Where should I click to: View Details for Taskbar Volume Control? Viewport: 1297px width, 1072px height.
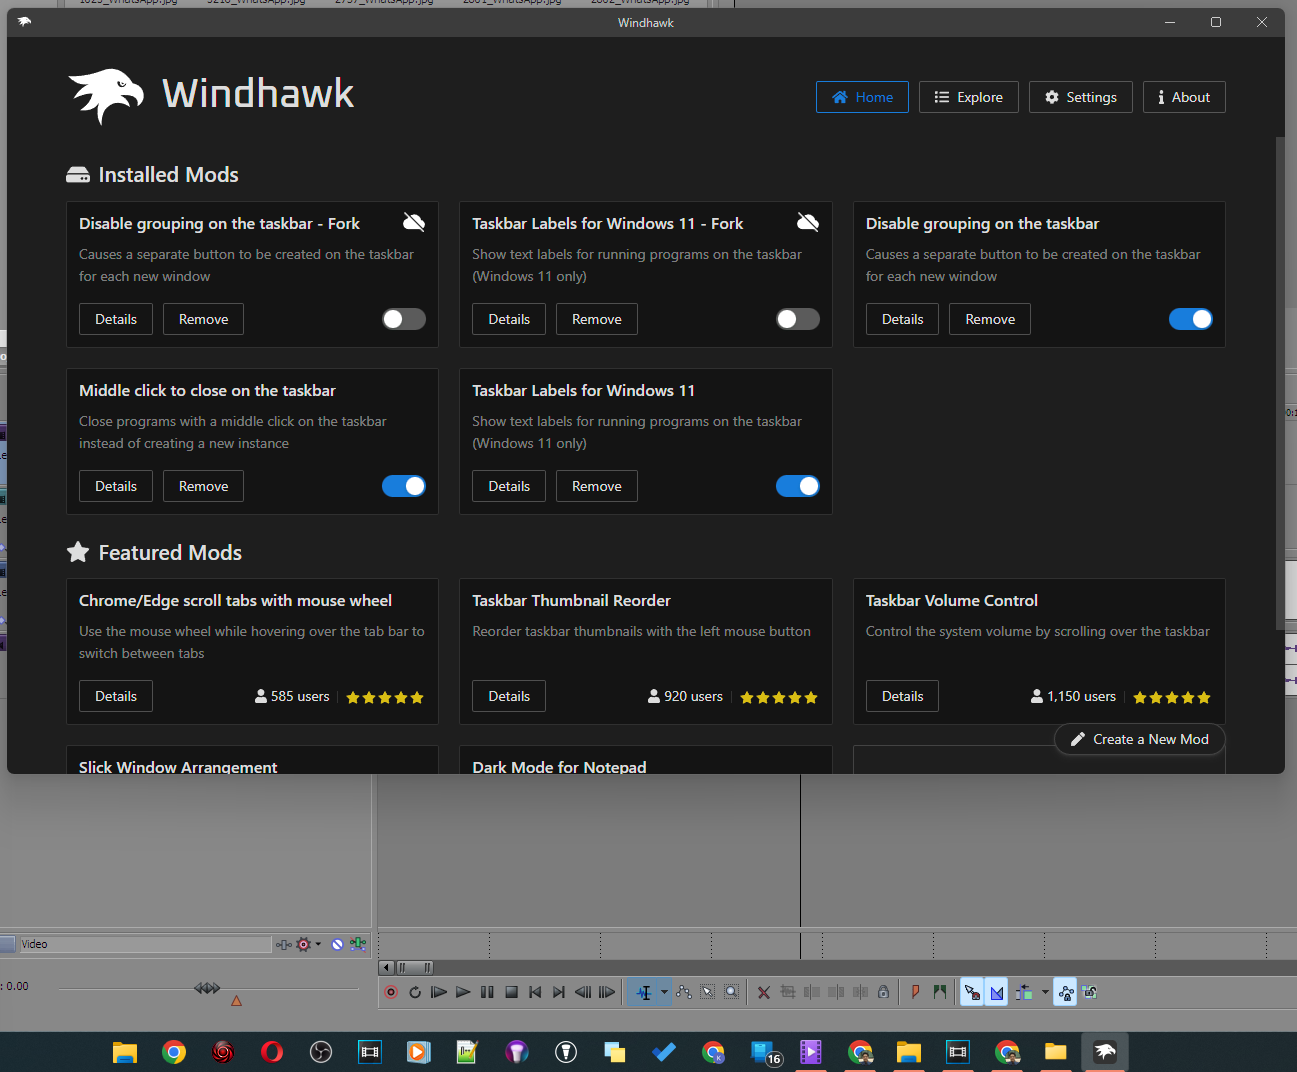click(x=903, y=696)
